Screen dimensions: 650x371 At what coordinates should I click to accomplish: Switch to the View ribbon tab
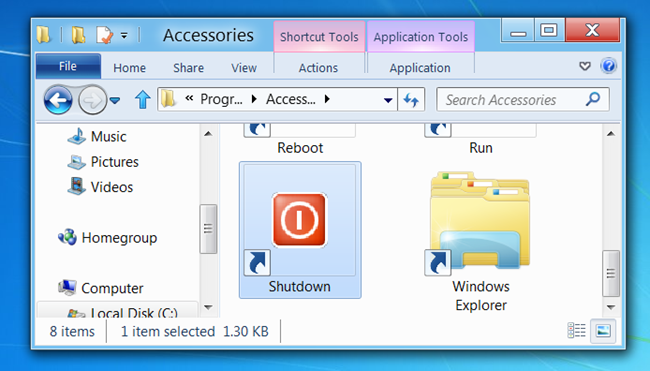click(x=244, y=68)
